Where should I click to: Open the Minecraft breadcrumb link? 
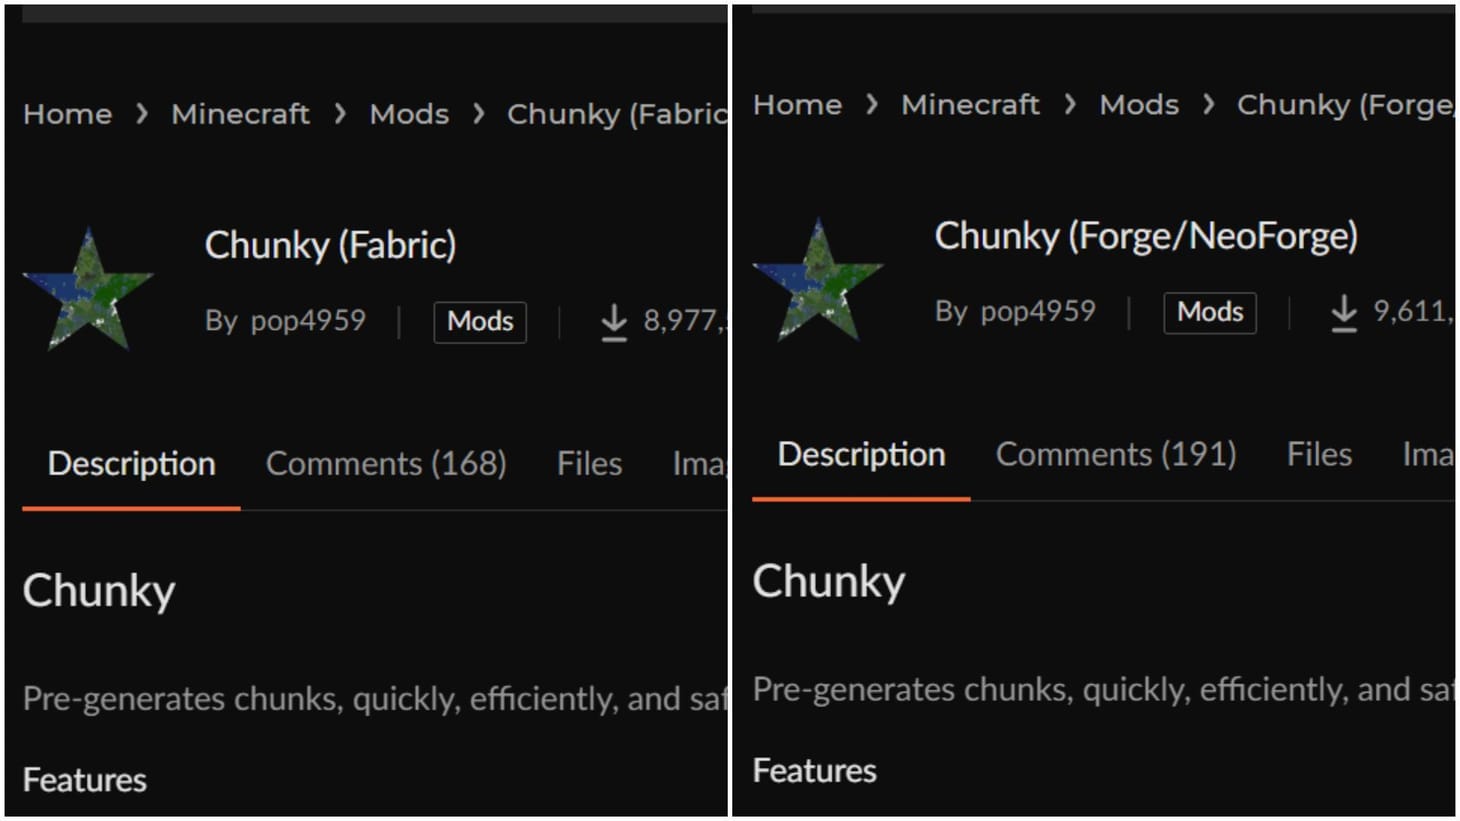[240, 113]
